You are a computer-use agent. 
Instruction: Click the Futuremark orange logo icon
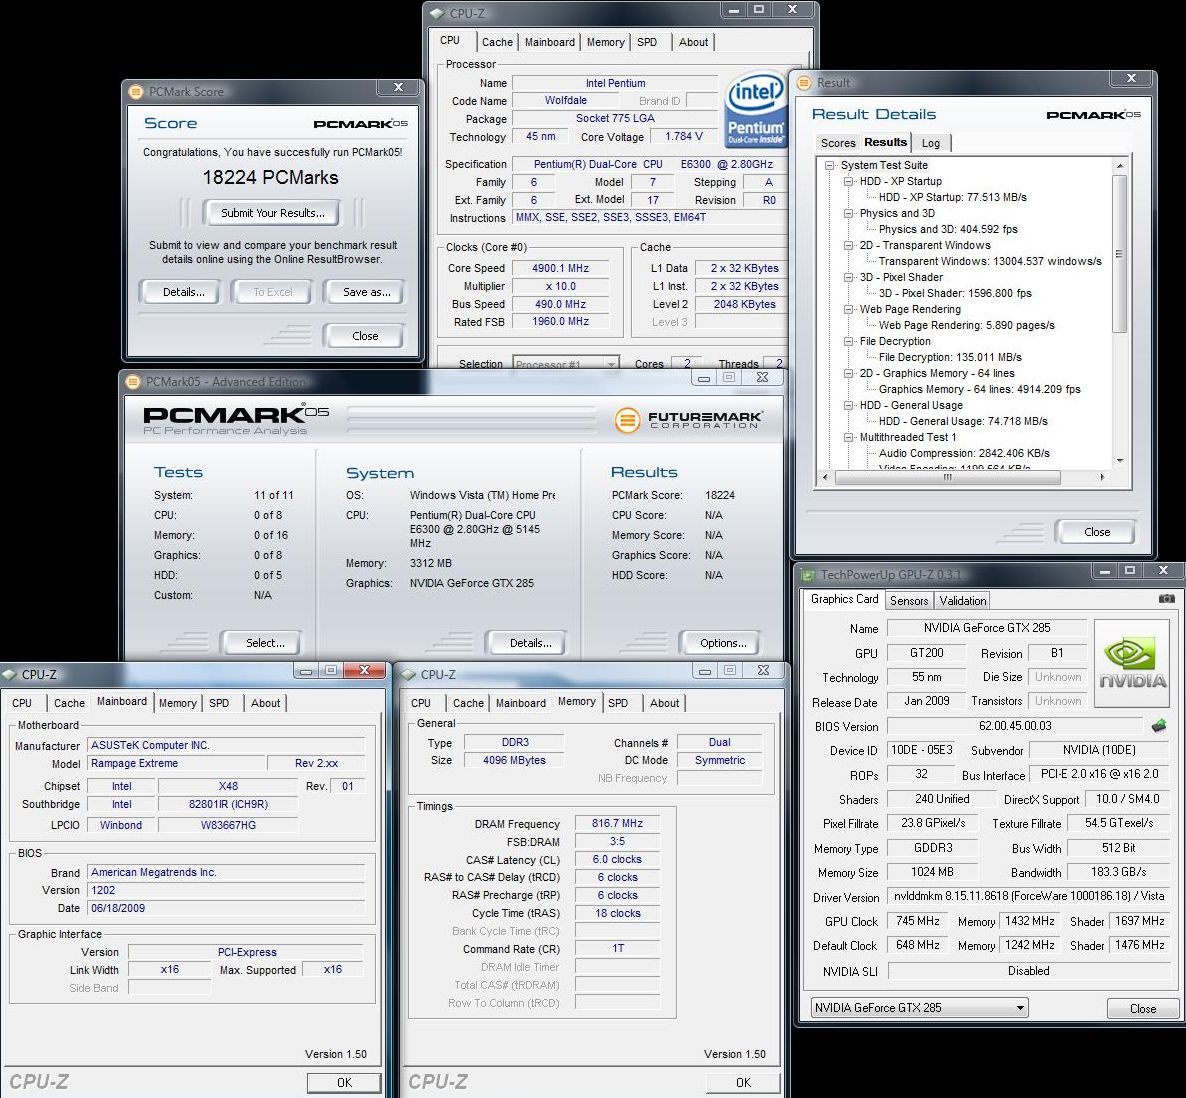(627, 420)
